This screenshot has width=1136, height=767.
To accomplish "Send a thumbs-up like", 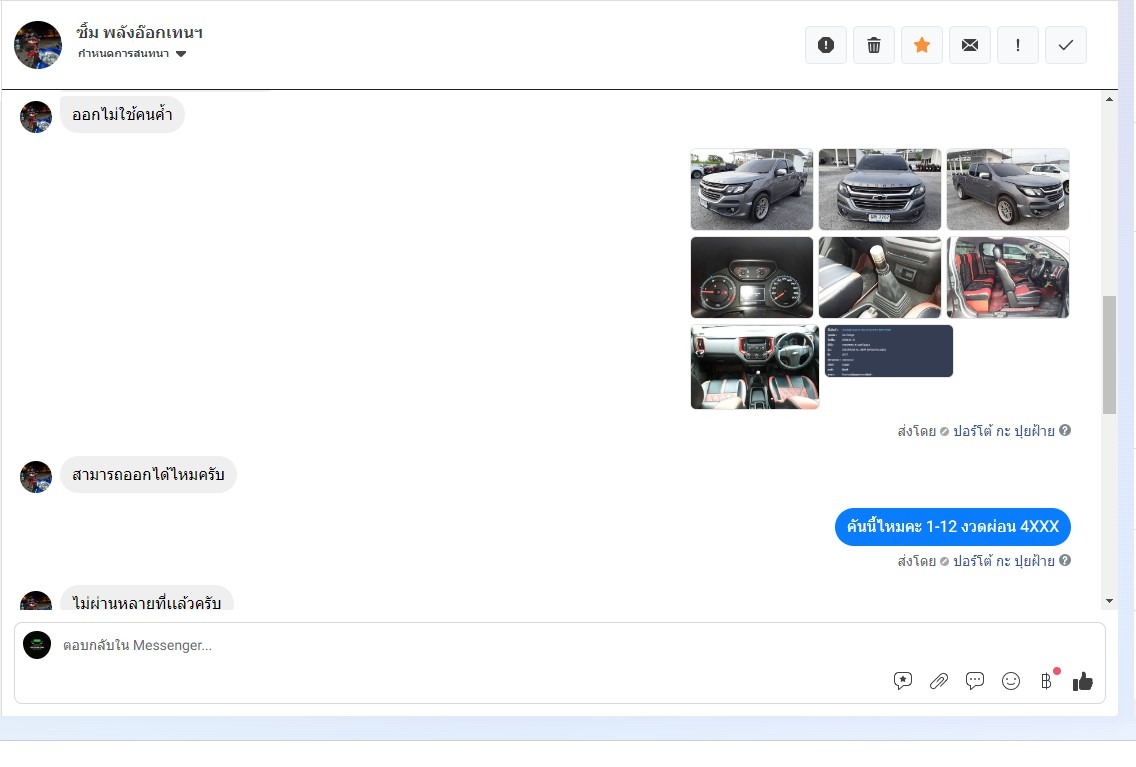I will (x=1083, y=681).
